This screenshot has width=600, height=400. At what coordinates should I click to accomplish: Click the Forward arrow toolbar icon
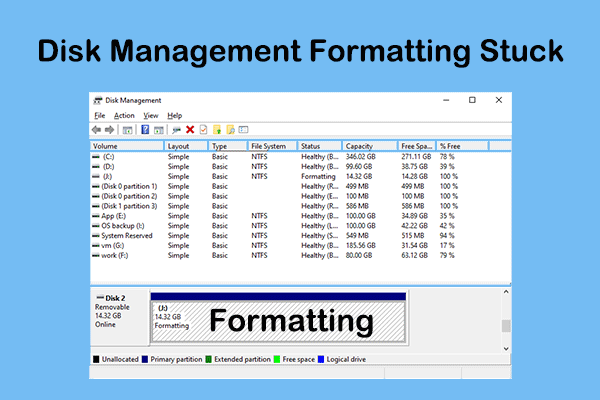[109, 130]
